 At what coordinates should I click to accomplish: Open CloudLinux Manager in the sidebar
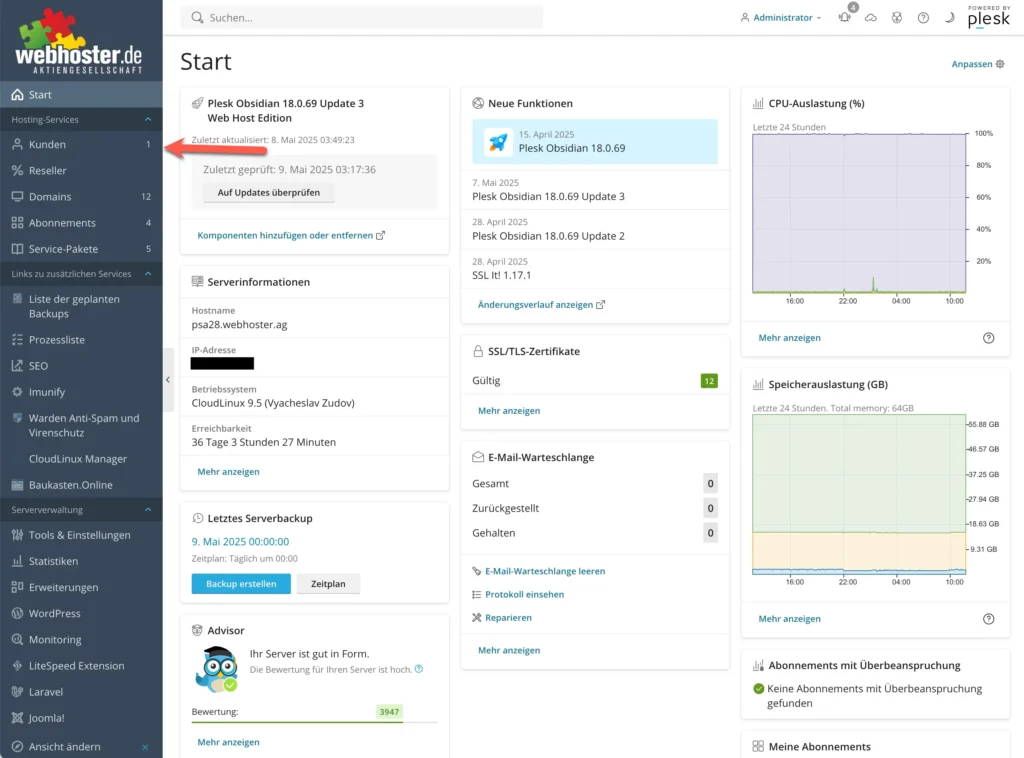coord(81,459)
